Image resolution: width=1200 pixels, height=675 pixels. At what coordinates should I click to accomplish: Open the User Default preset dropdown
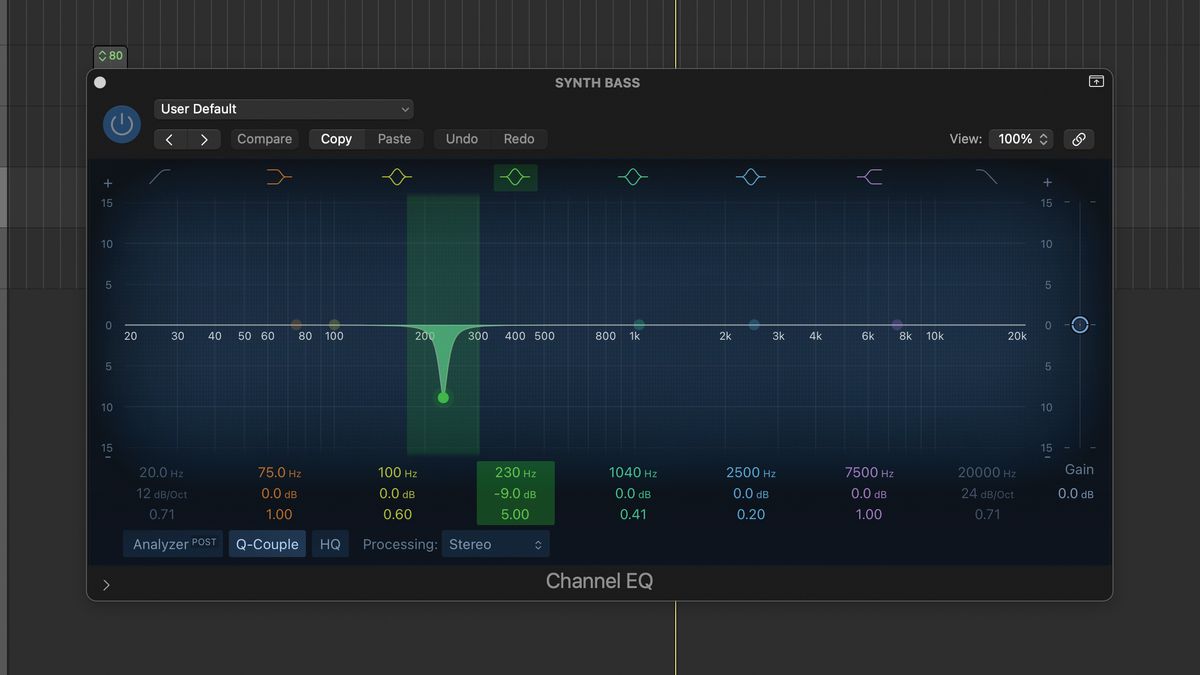pyautogui.click(x=284, y=108)
